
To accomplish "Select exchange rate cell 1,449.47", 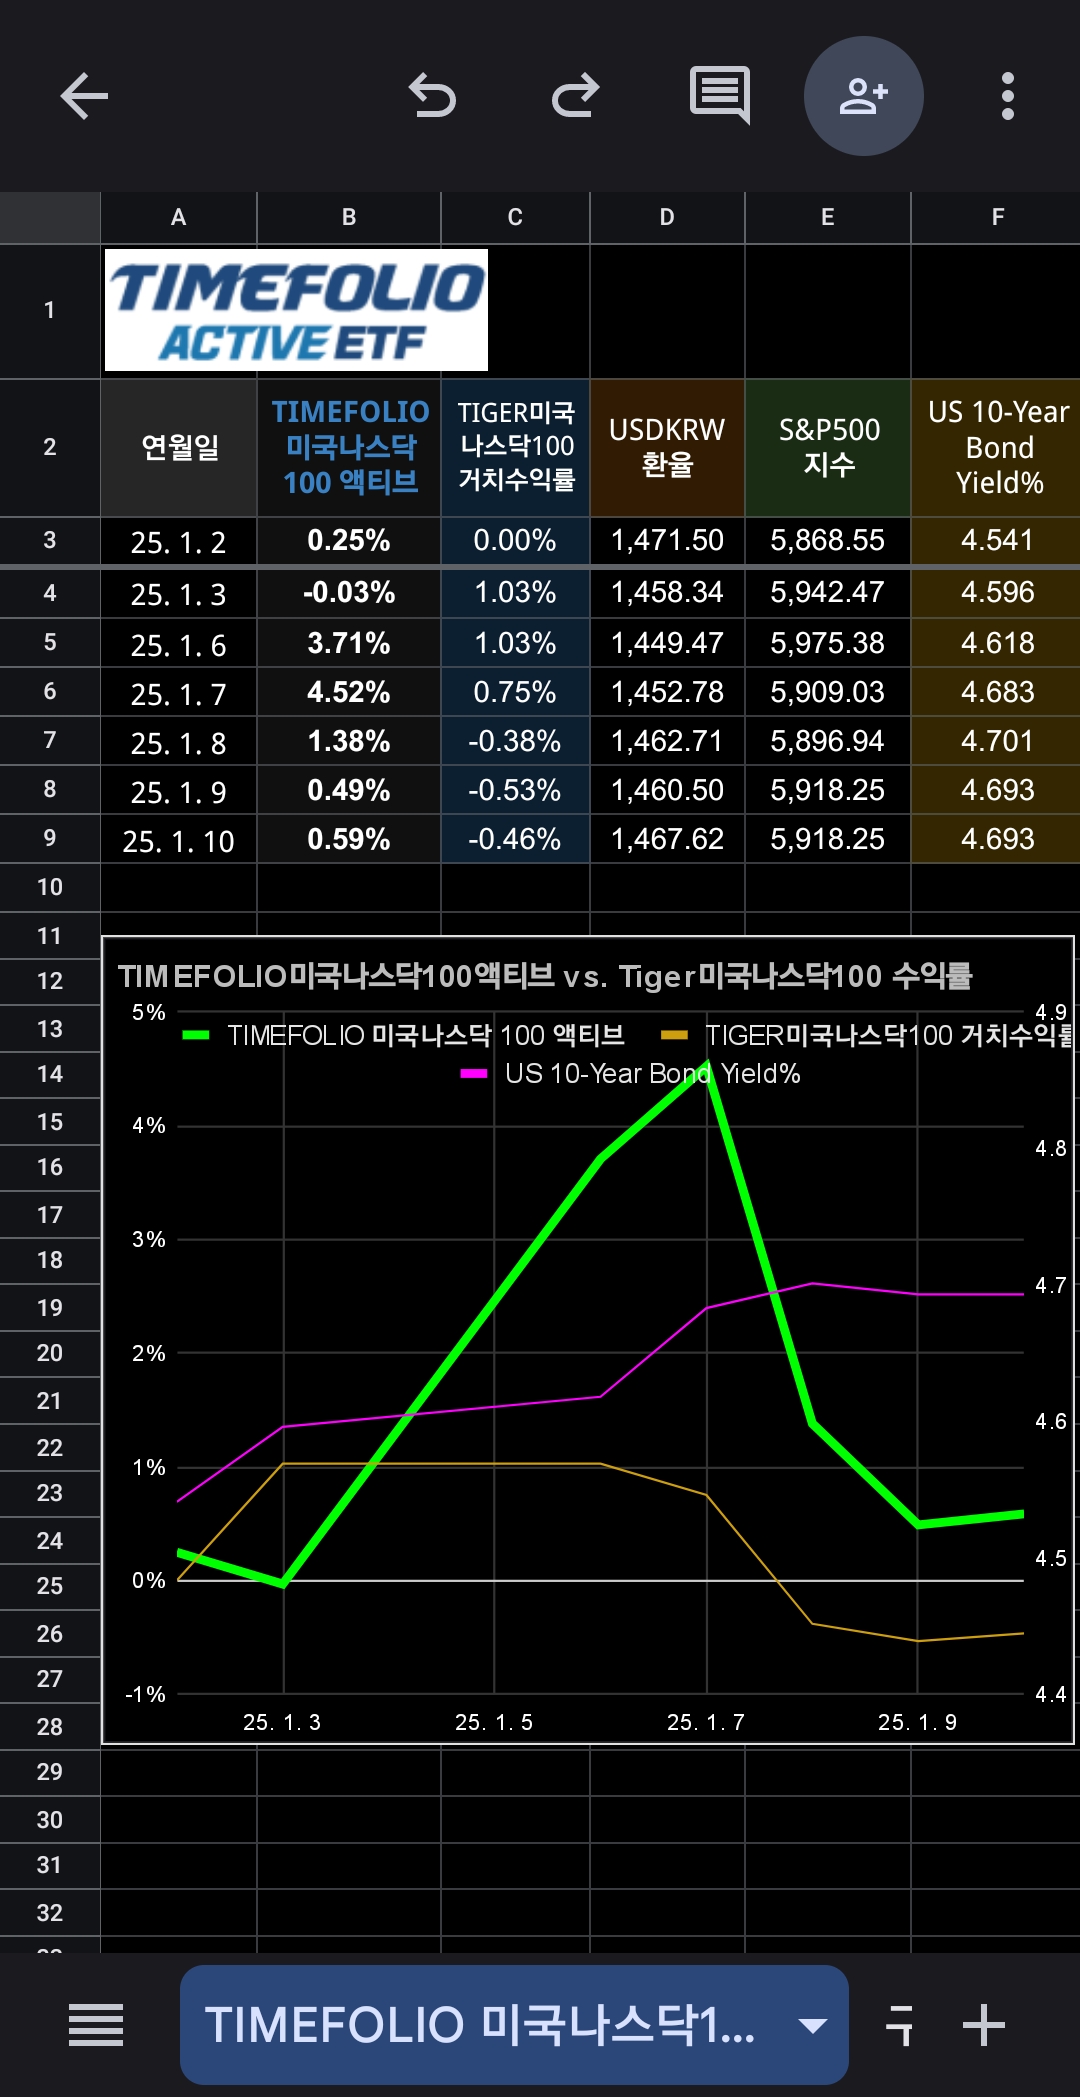I will coord(667,643).
